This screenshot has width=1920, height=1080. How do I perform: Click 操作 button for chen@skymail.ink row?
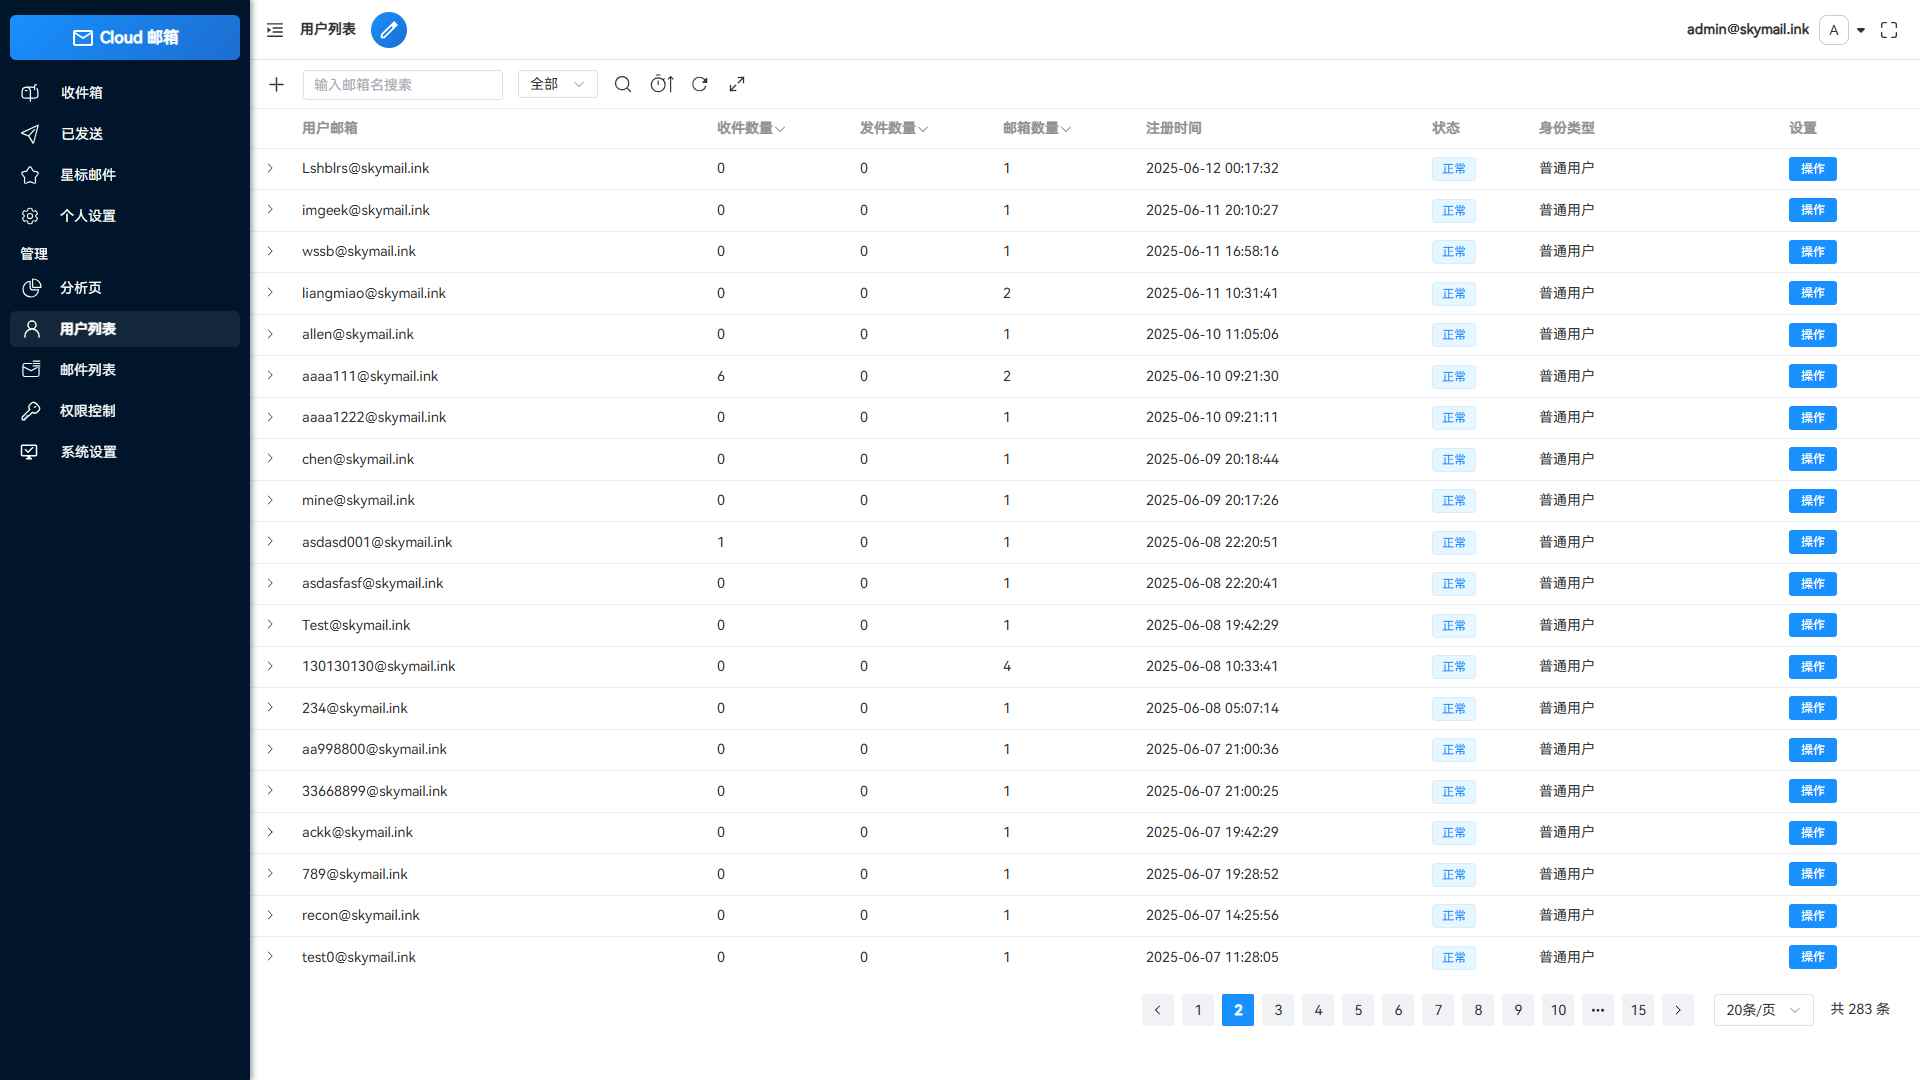[x=1813, y=459]
